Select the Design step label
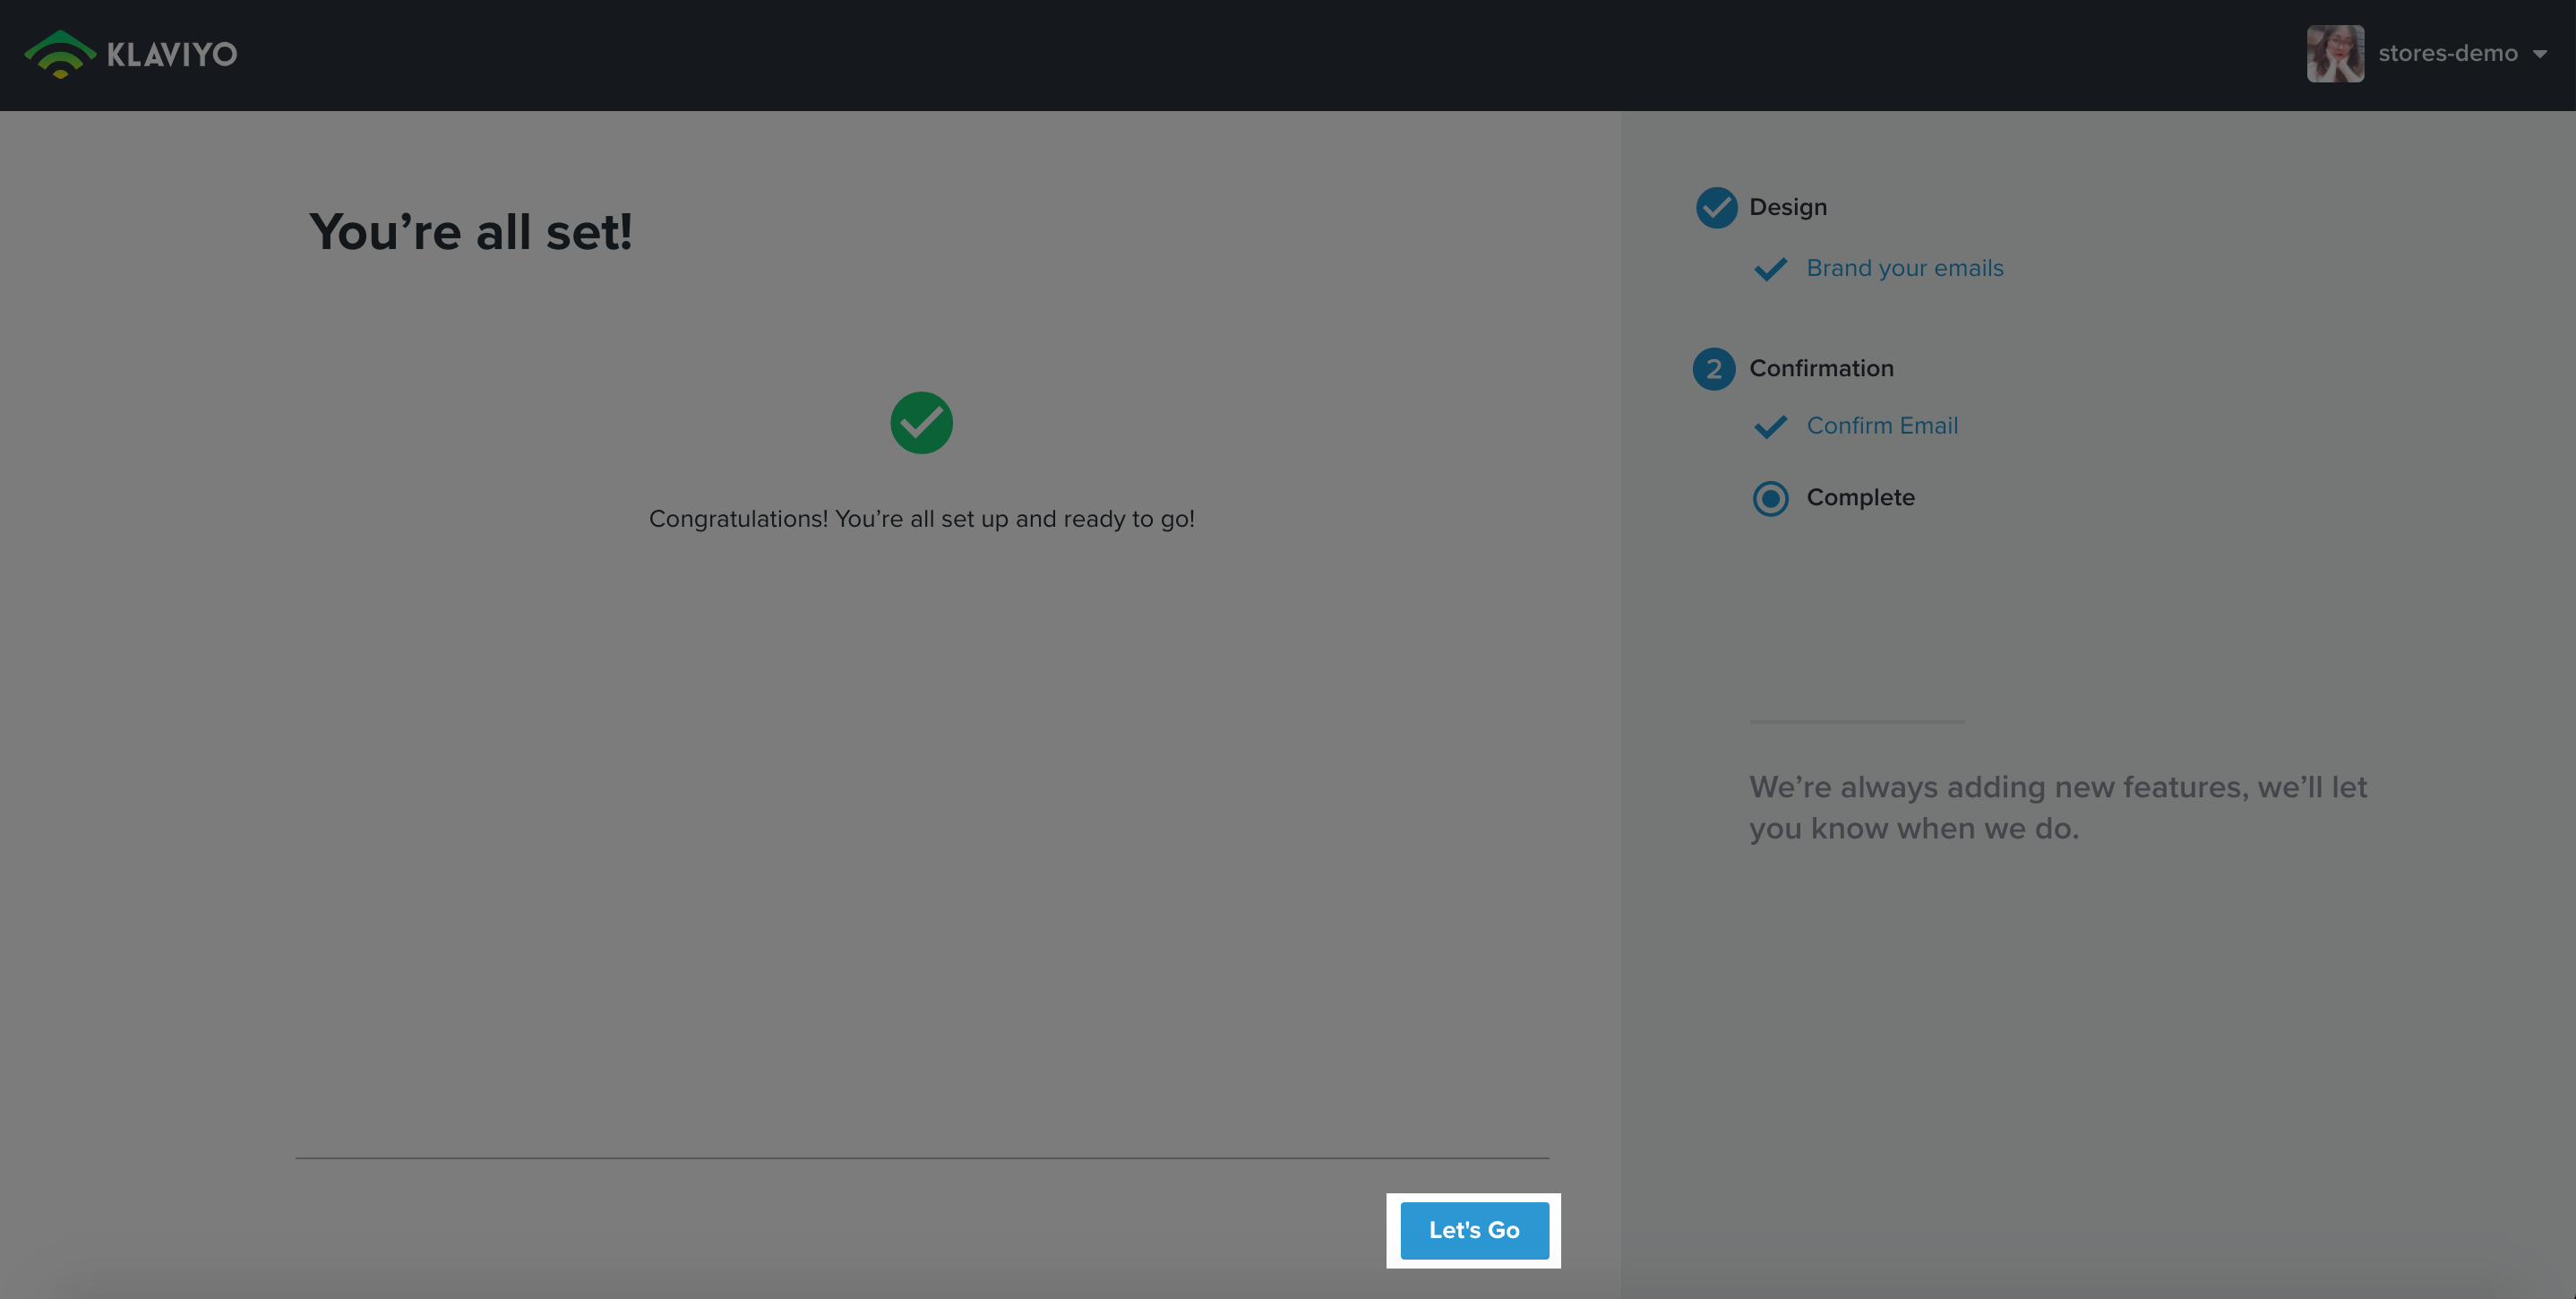 [1788, 207]
